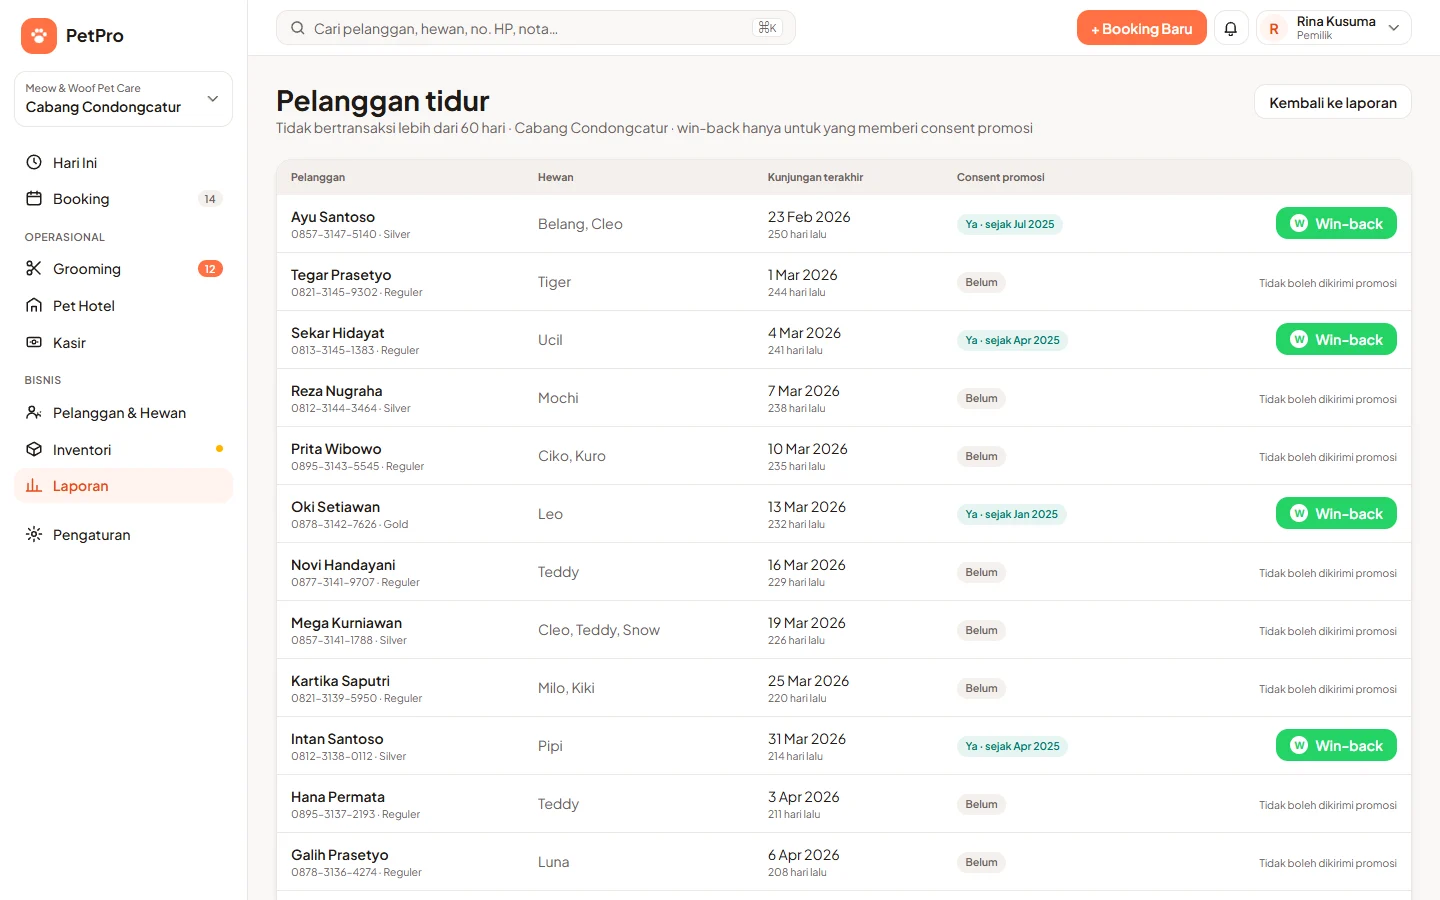Click the clock icon beside Hari Ini

click(x=34, y=162)
